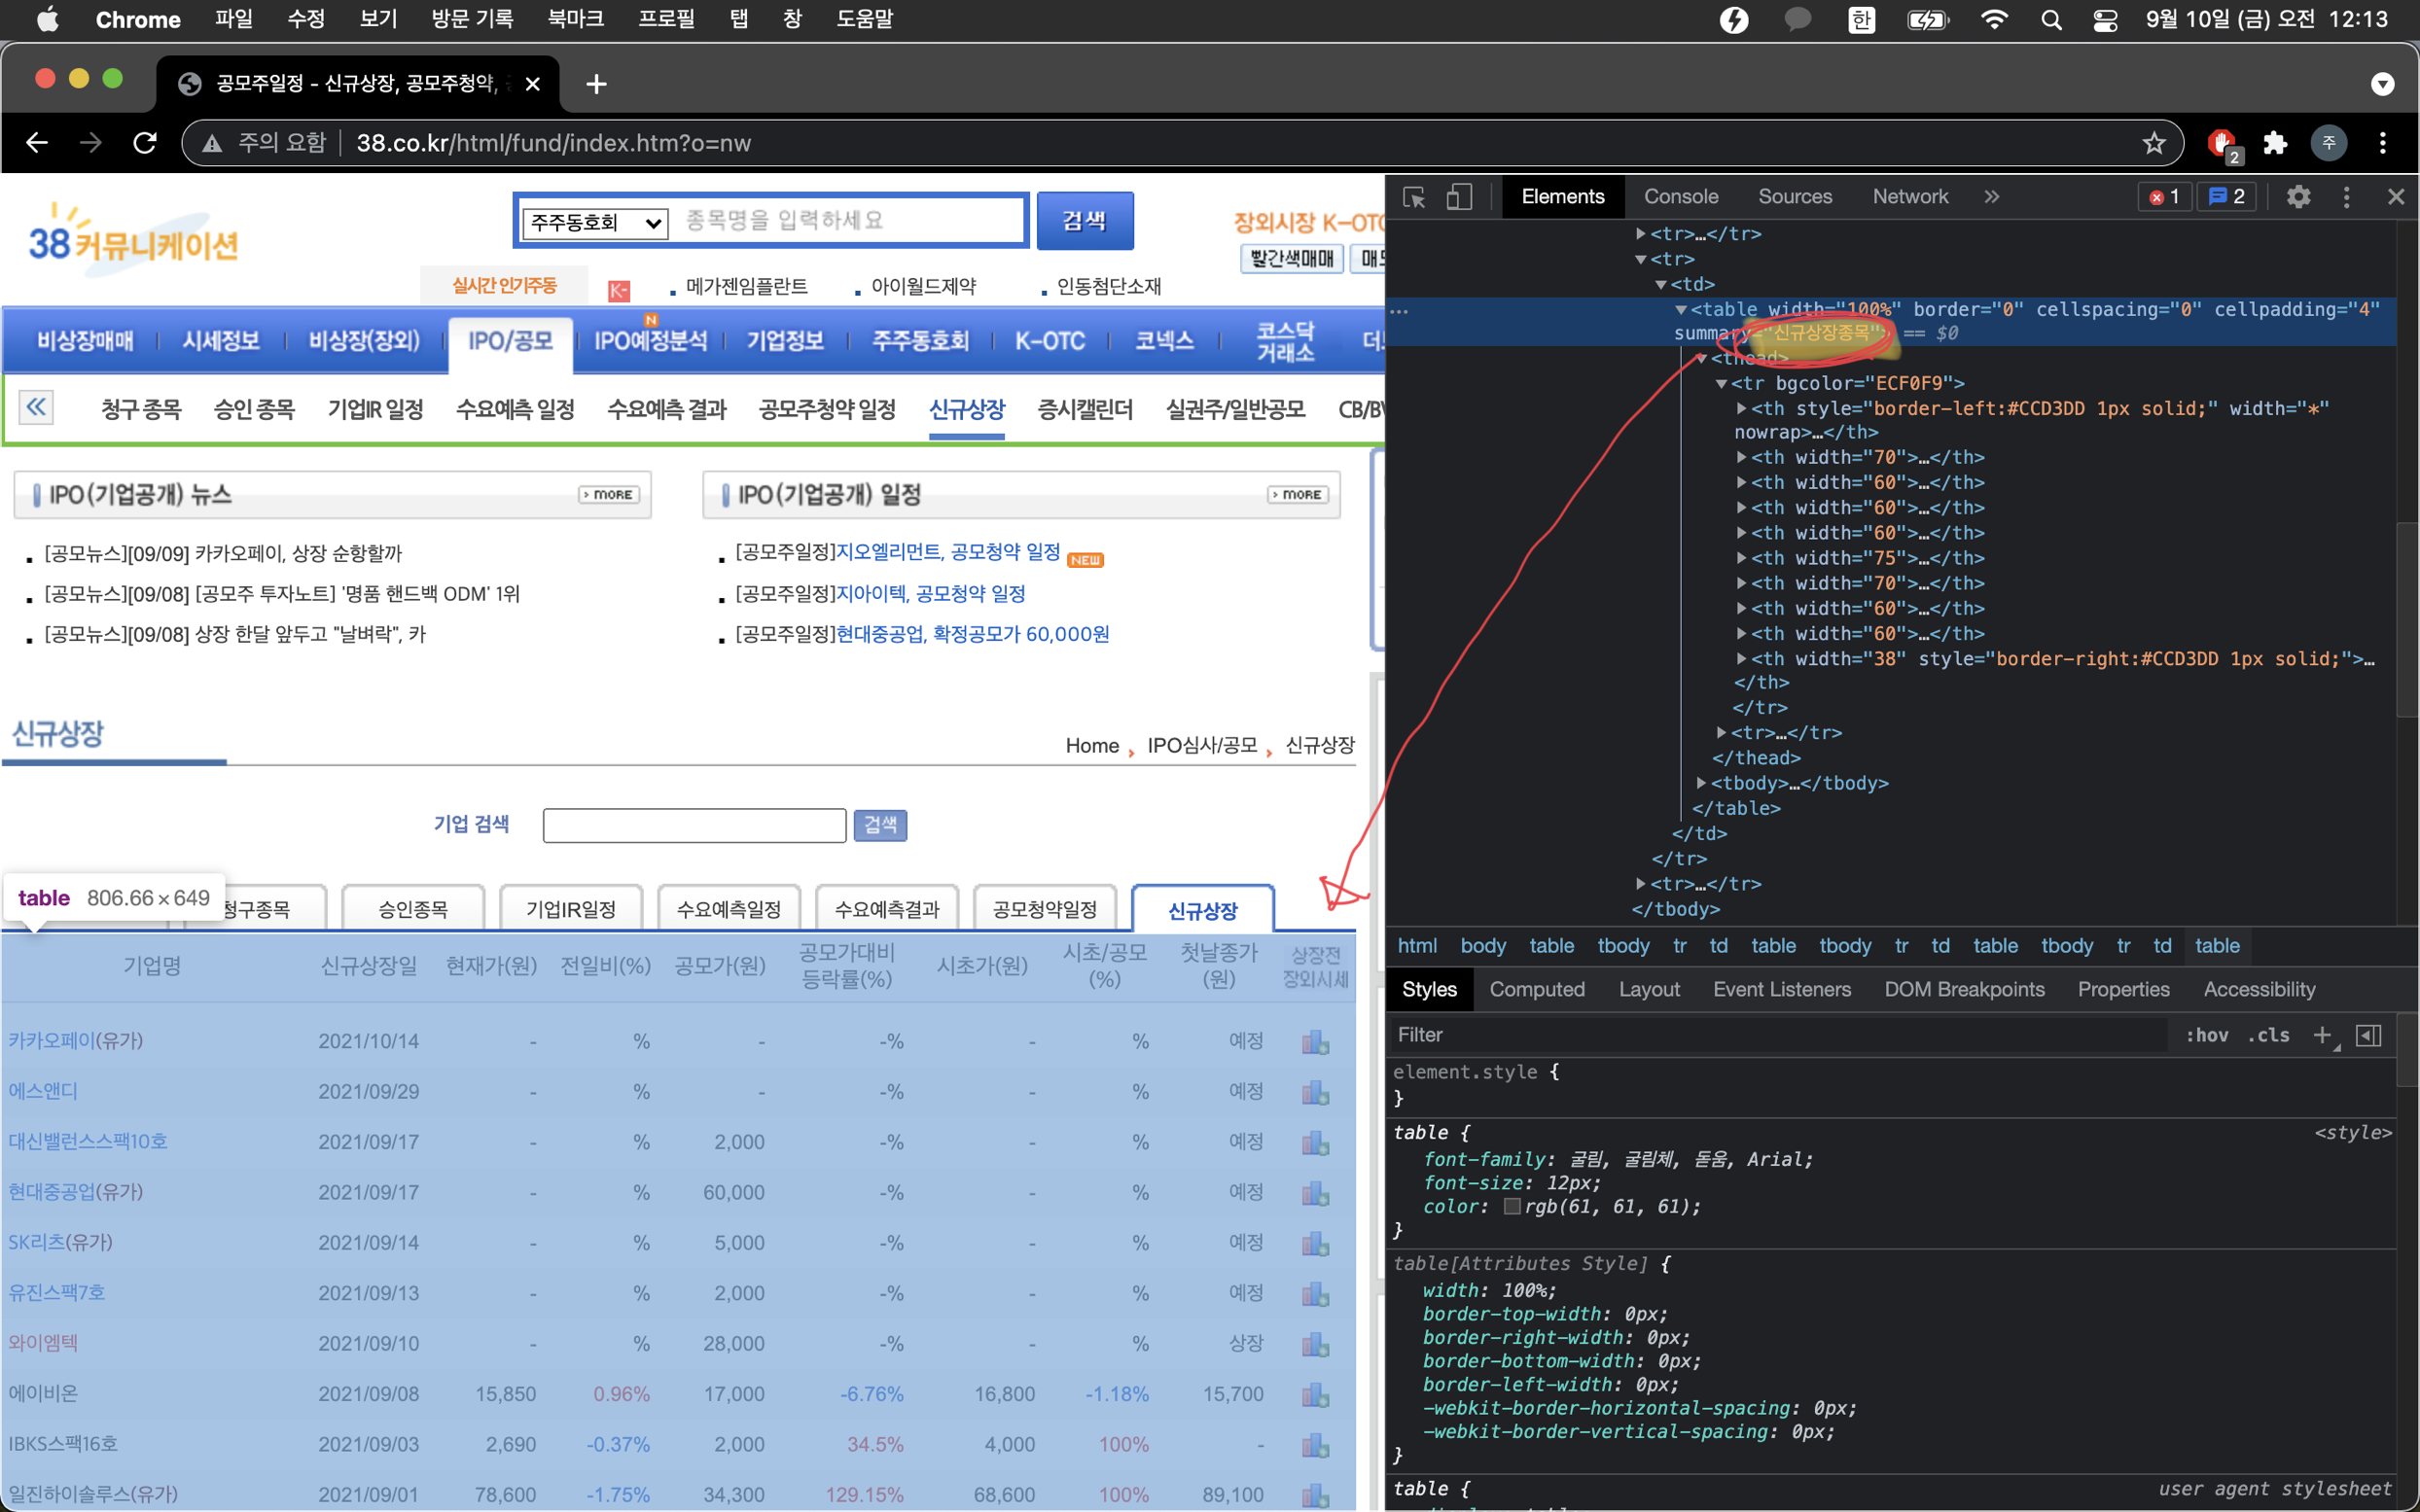2420x1512 pixels.
Task: Show more DevTools tabs via the chevron
Action: pyautogui.click(x=1991, y=197)
